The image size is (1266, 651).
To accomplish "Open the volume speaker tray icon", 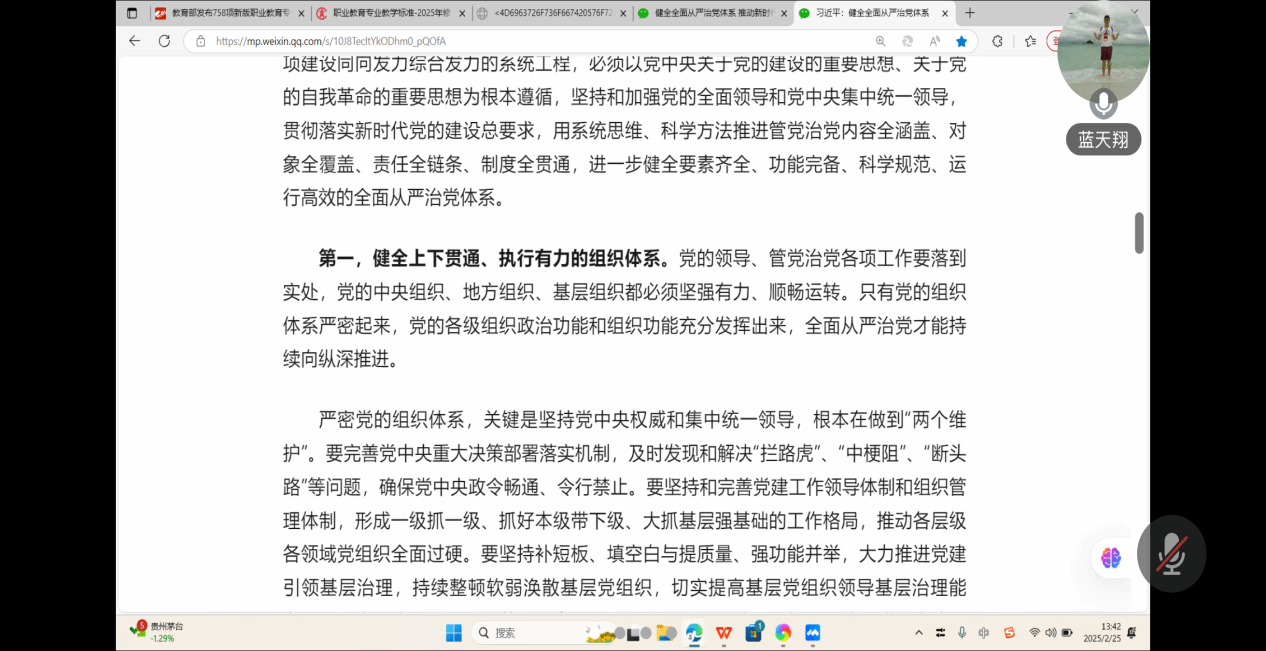I will pos(1050,632).
